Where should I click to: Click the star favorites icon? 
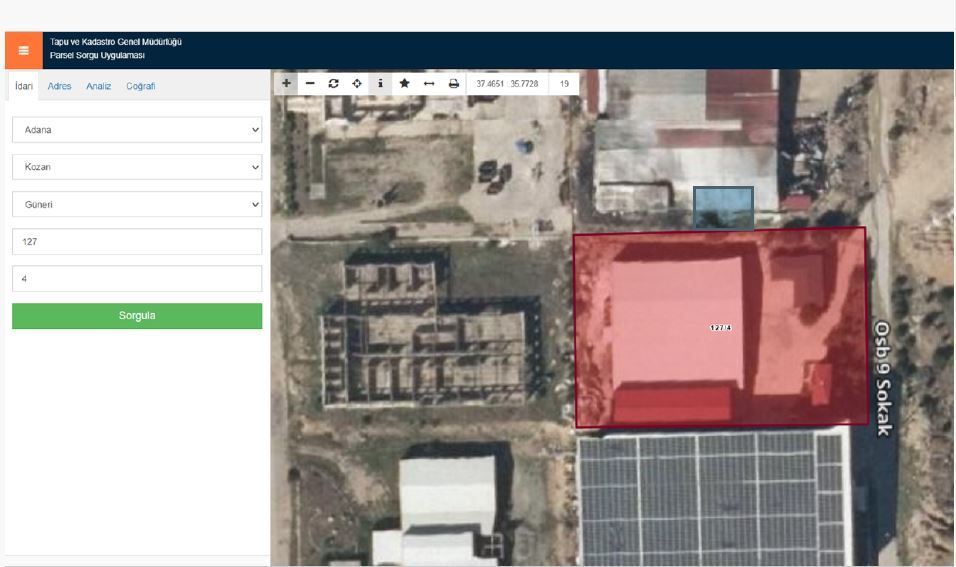[x=404, y=84]
